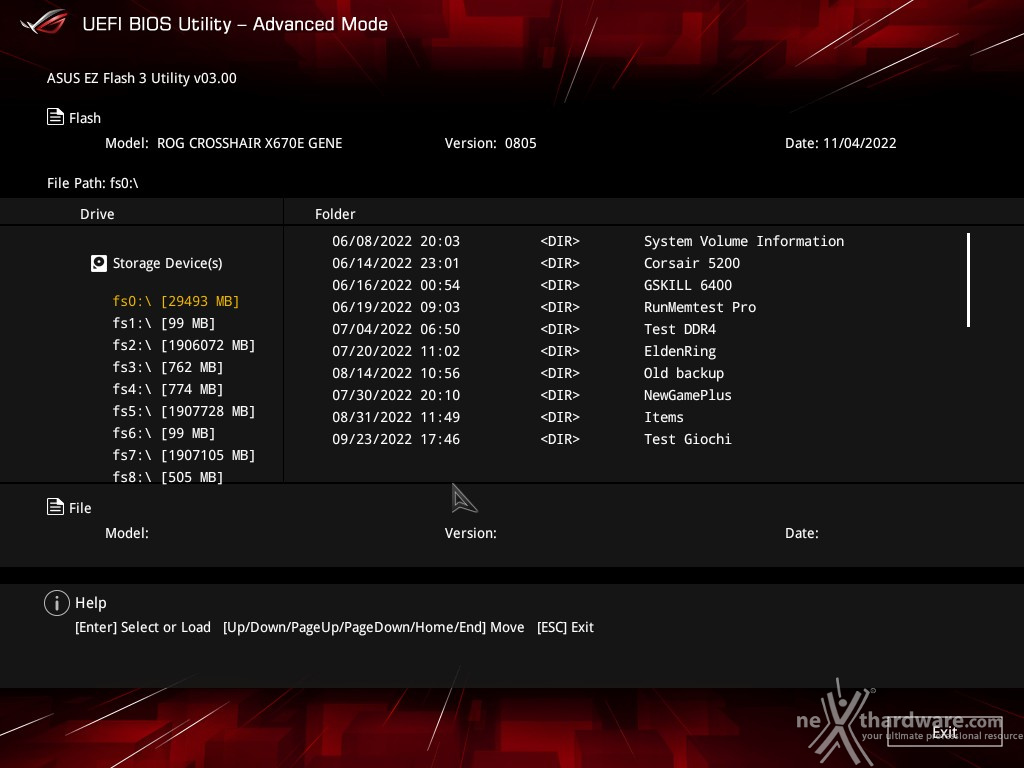Screen dimensions: 1024x768
Task: Select drive fs3:\ [762 MB]
Action: (168, 367)
